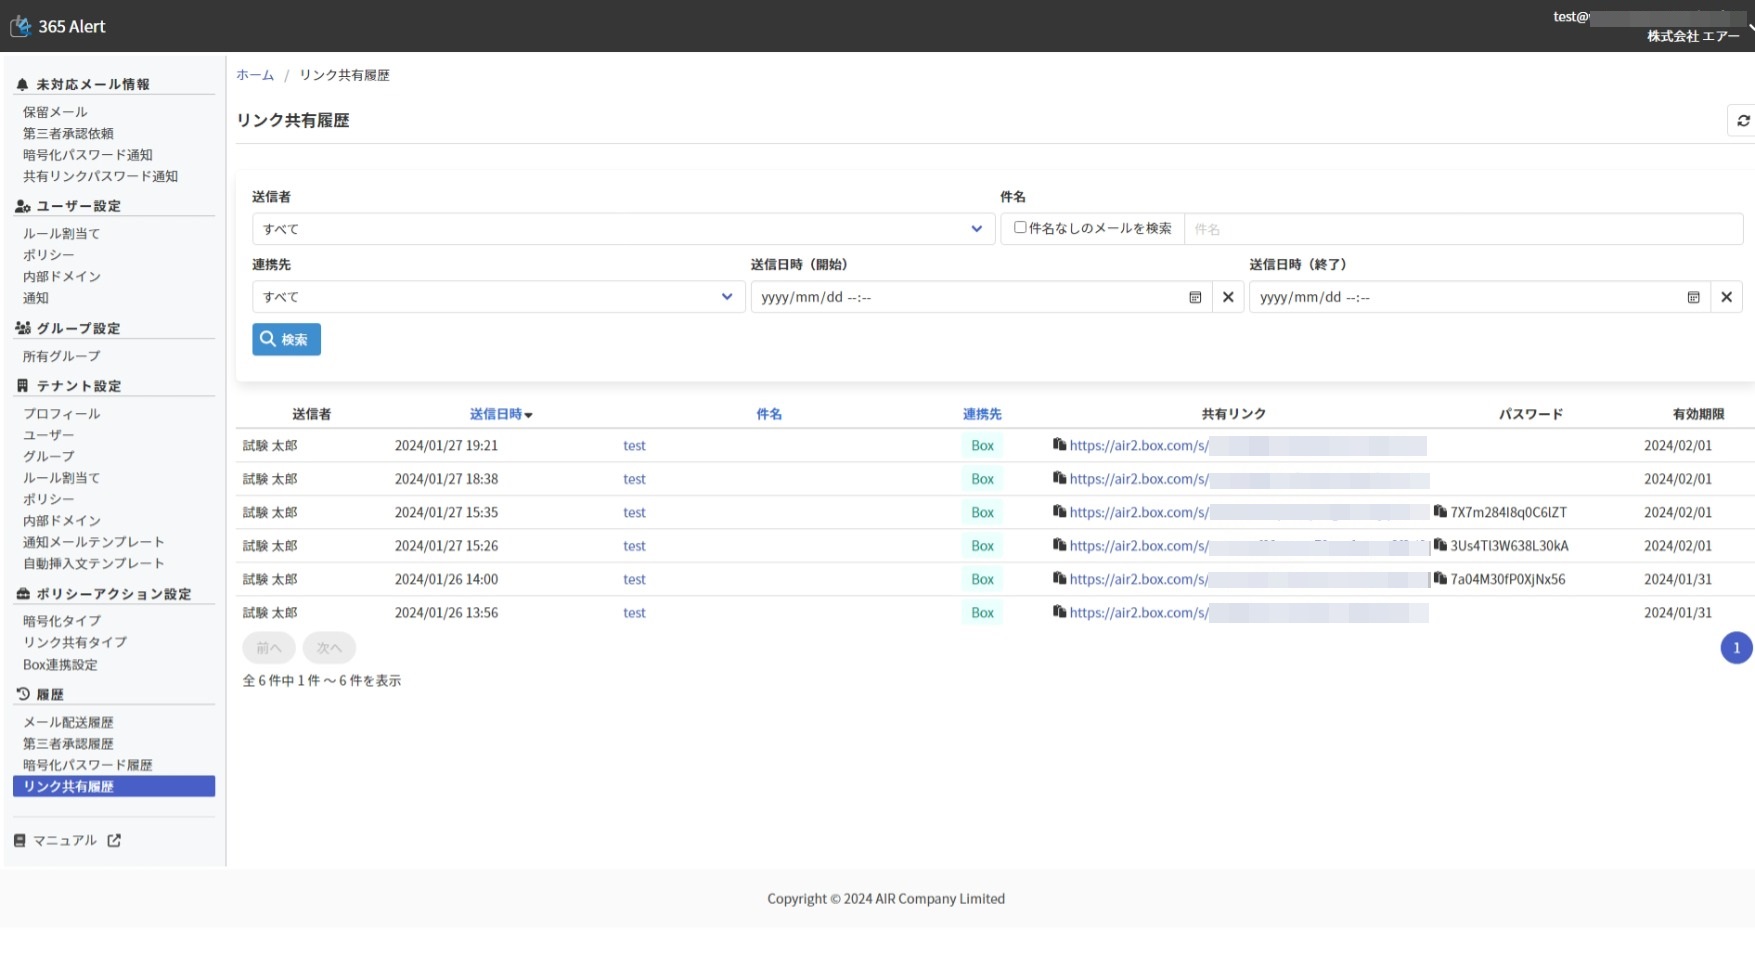Image resolution: width=1755 pixels, height=972 pixels.
Task: Copy password 7X7m284I8q0C6IZT using copy icon
Action: 1440,512
